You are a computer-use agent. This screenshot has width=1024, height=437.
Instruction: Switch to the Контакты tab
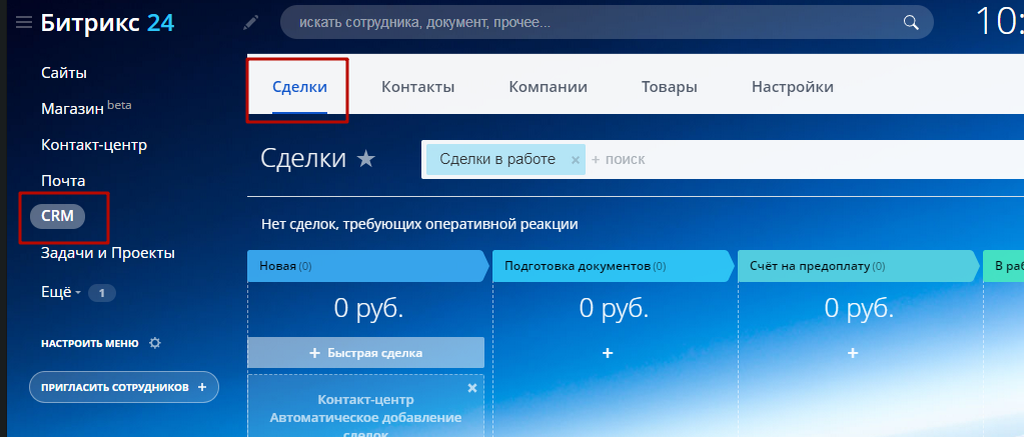click(418, 87)
